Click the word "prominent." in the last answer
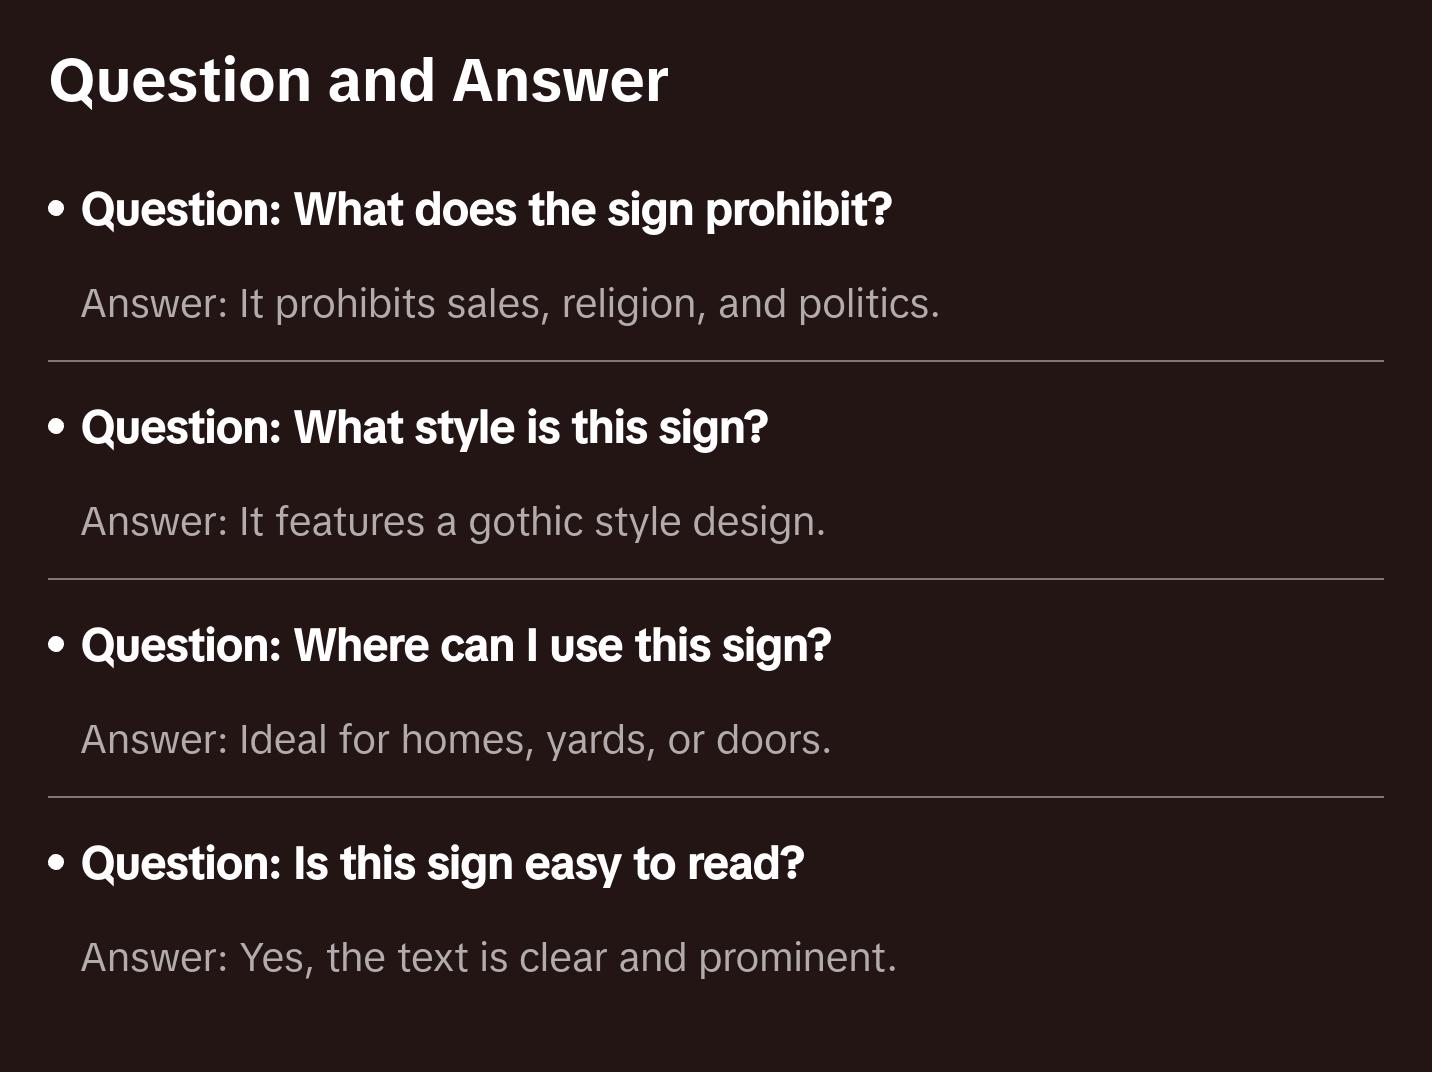 [797, 958]
